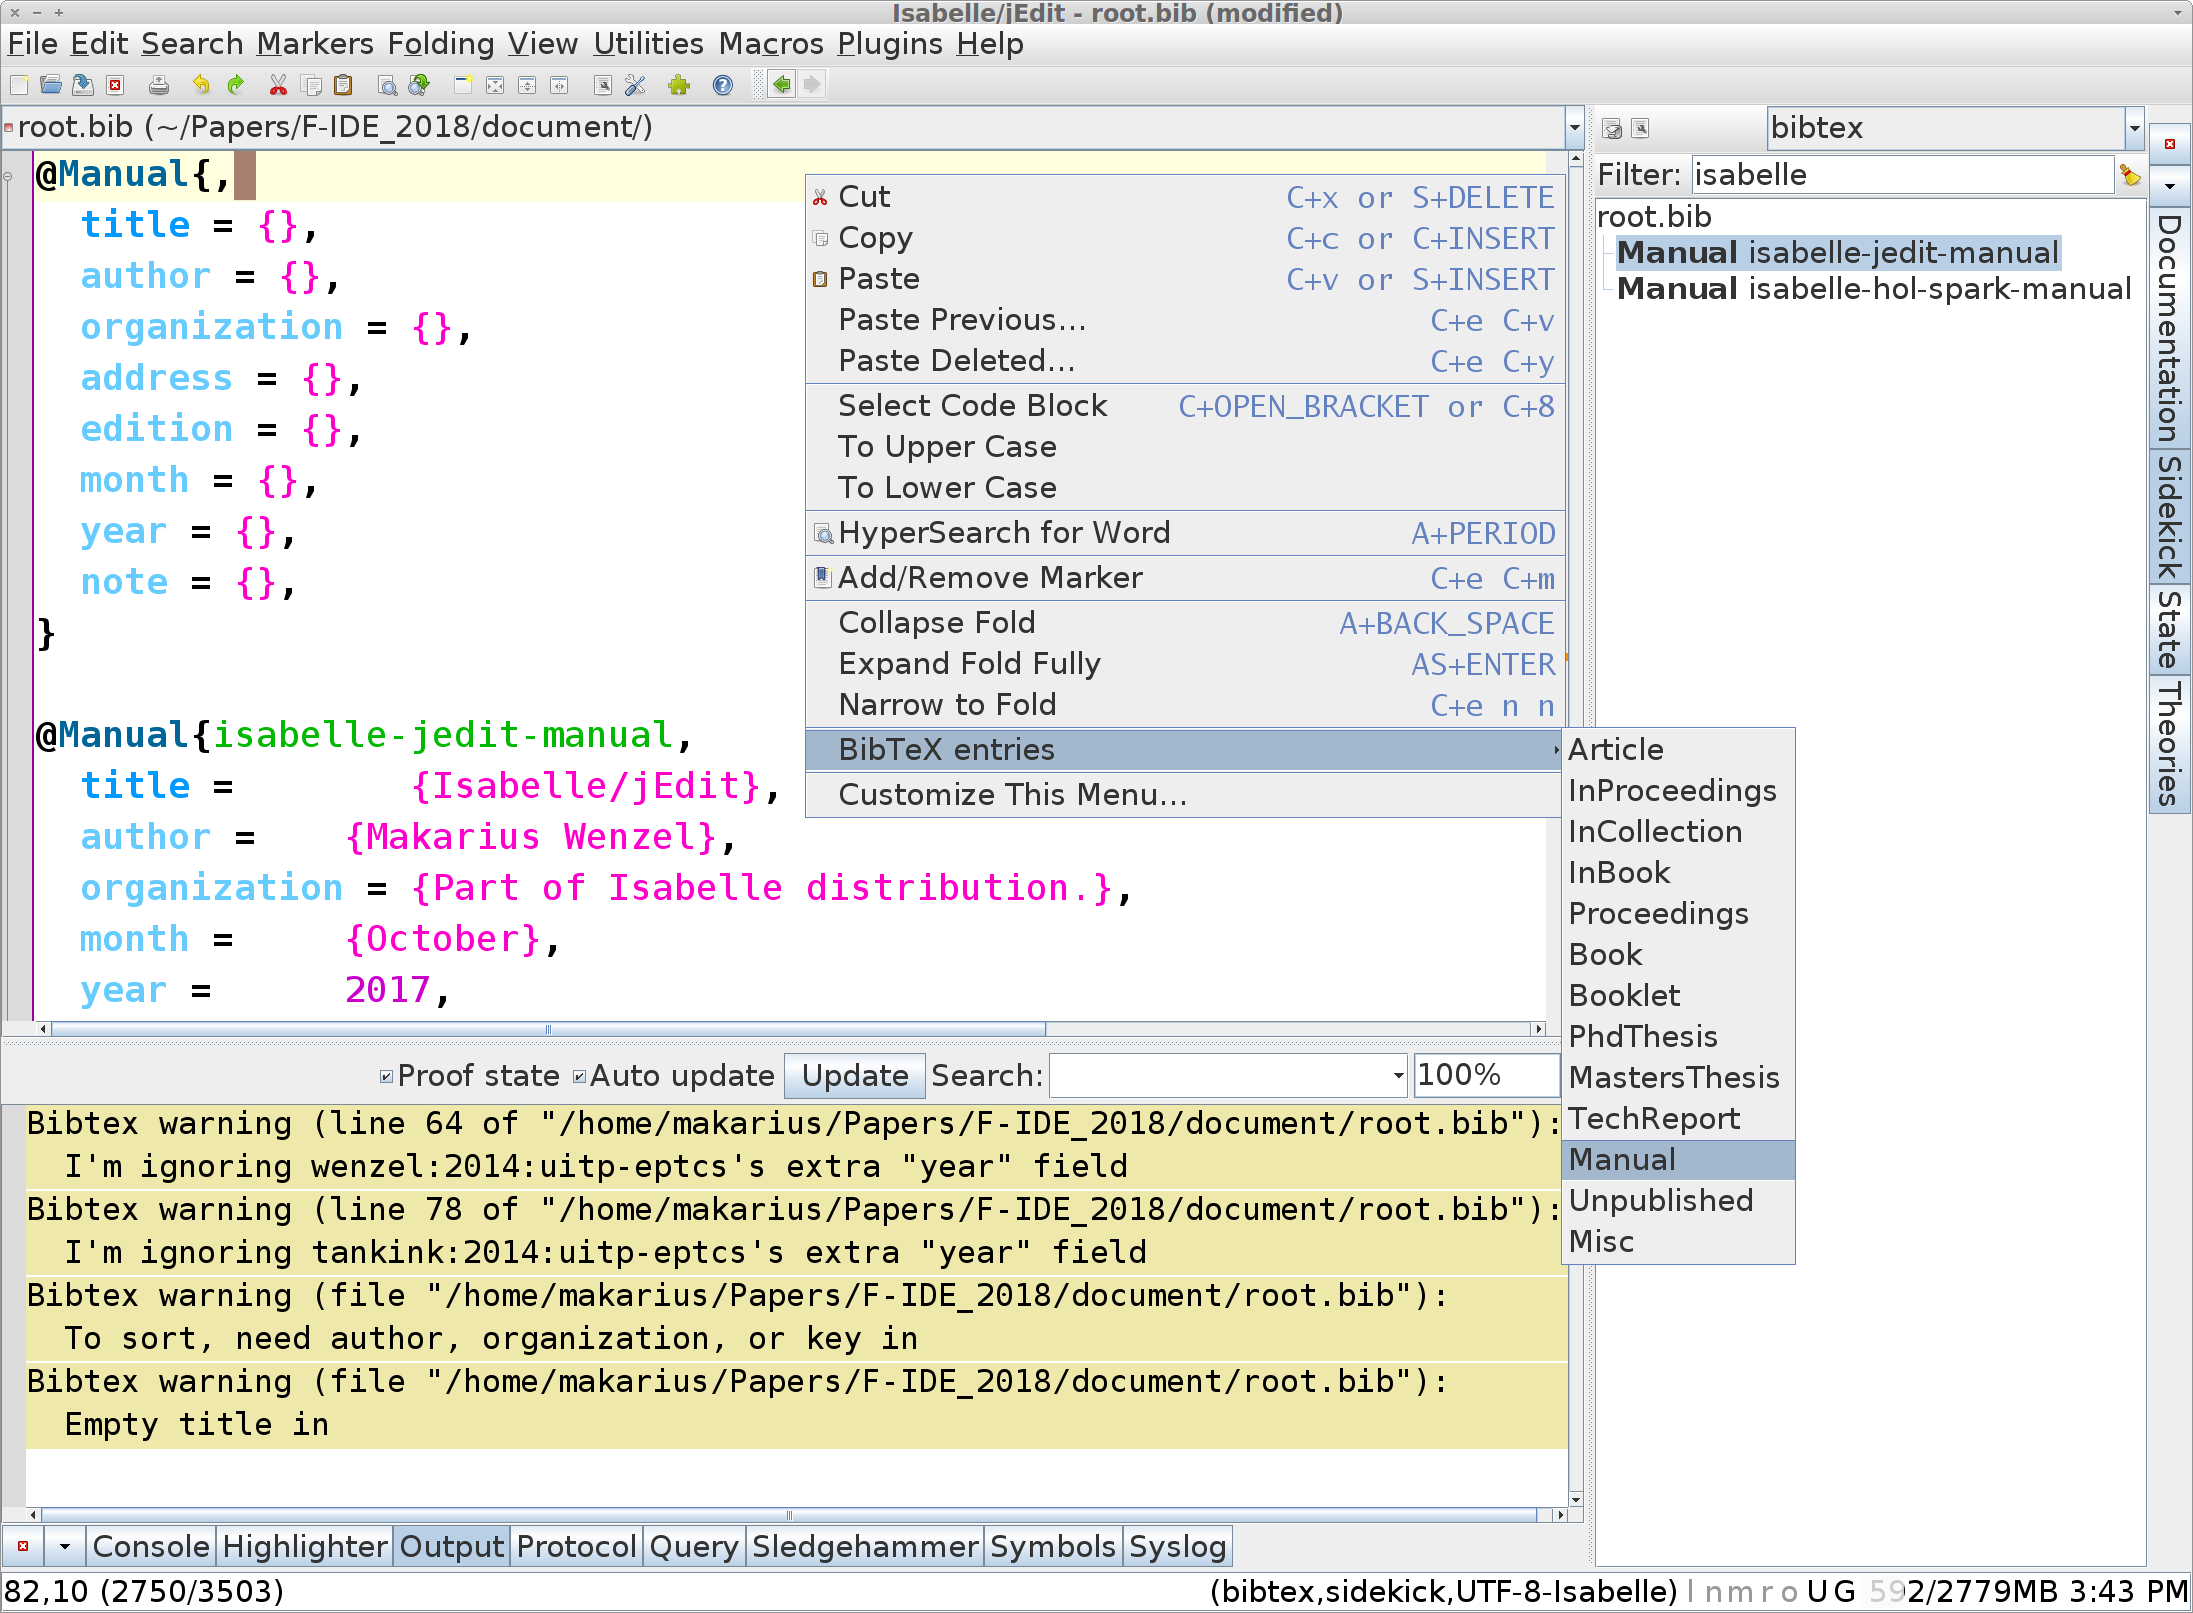Click the Sidekick Filter input field
The image size is (2193, 1613).
[1902, 175]
